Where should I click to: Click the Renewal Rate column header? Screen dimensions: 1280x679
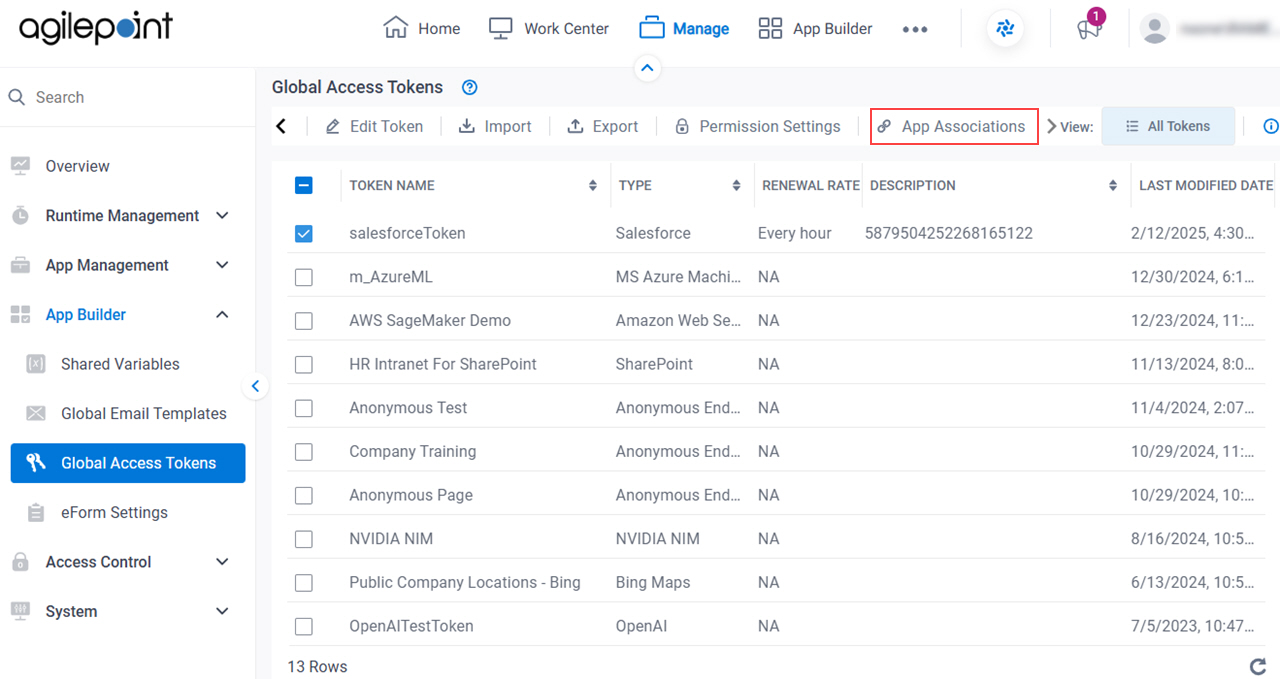810,185
